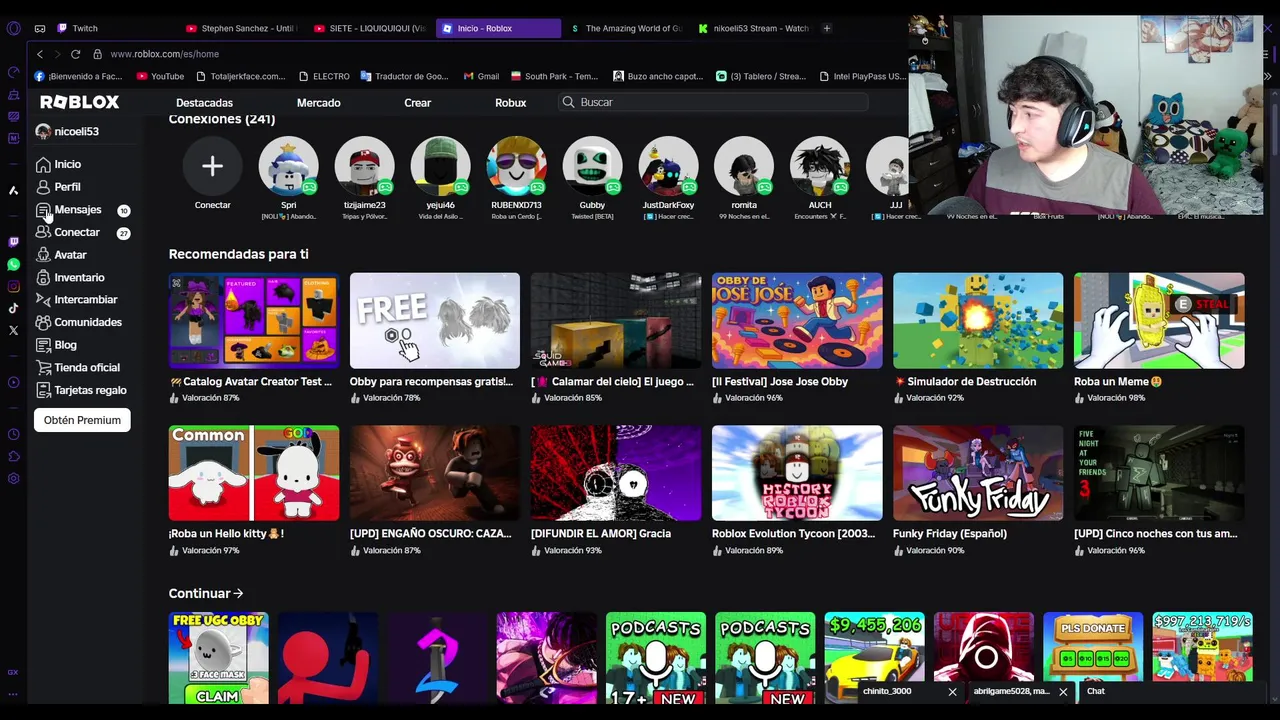Open the Traductor de Google bookmark
Viewport: 1280px width, 720px height.
tap(405, 76)
